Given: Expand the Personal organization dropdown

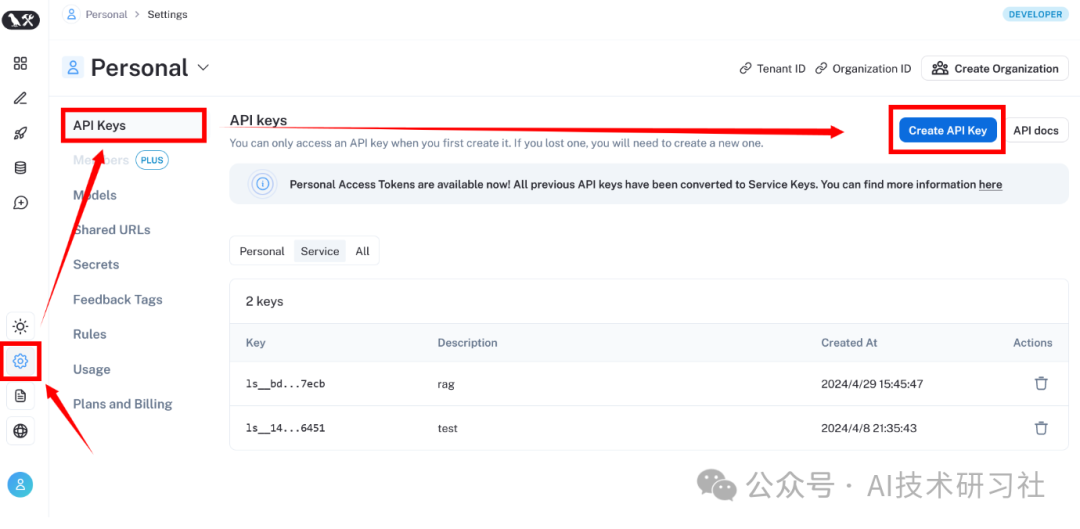Looking at the screenshot, I should 203,68.
